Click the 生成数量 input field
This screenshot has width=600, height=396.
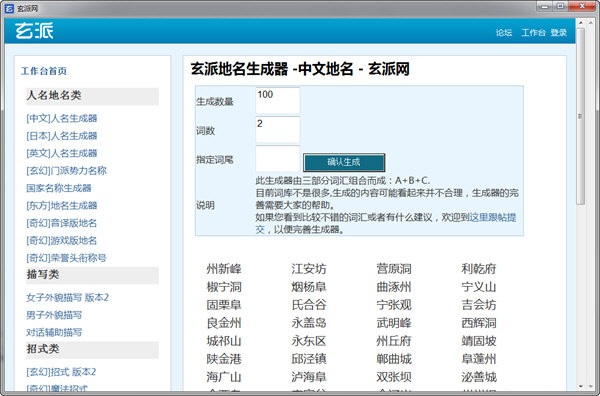[278, 101]
